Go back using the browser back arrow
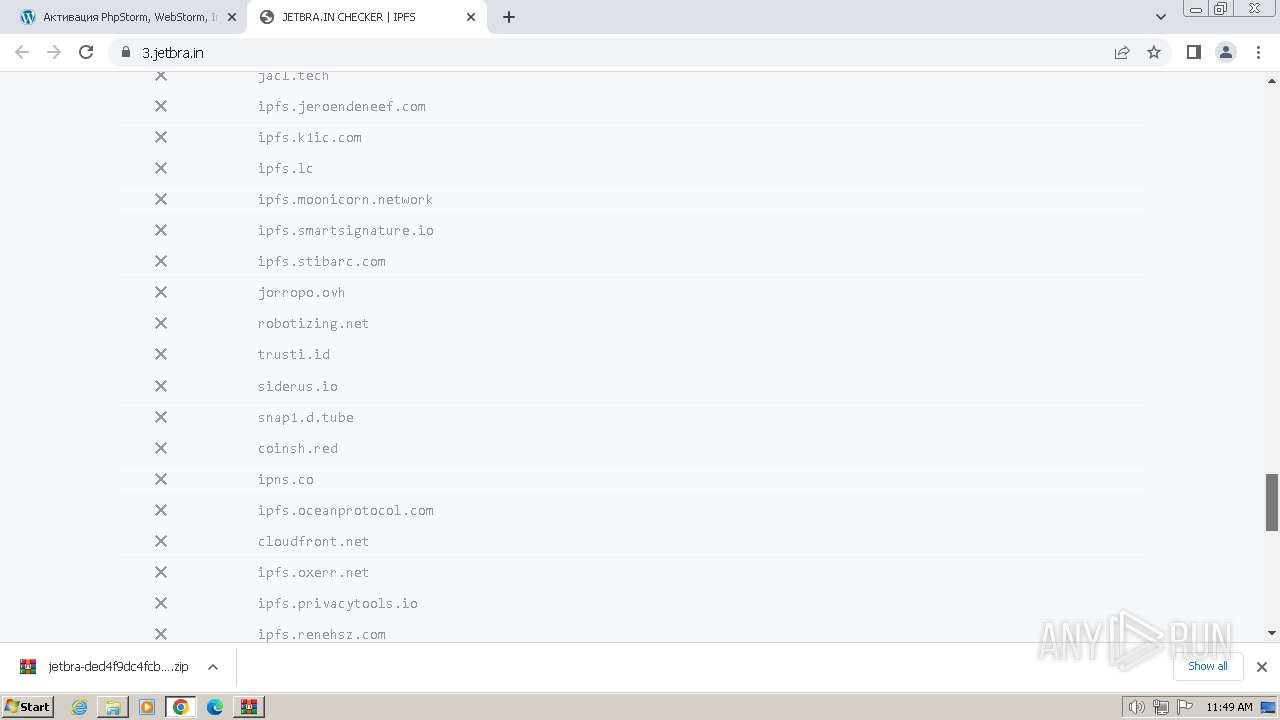The image size is (1280, 720). (22, 52)
